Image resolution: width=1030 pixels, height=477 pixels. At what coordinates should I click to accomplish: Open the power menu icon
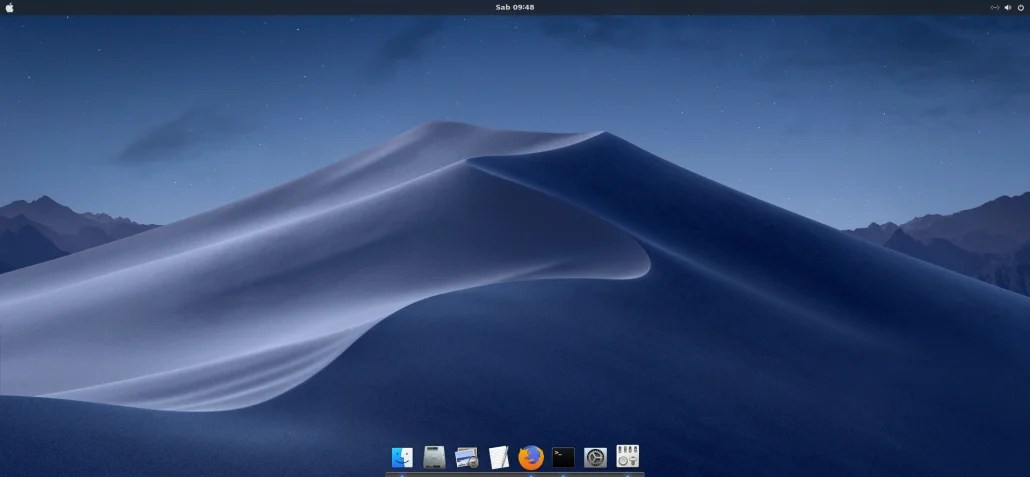tap(1021, 7)
